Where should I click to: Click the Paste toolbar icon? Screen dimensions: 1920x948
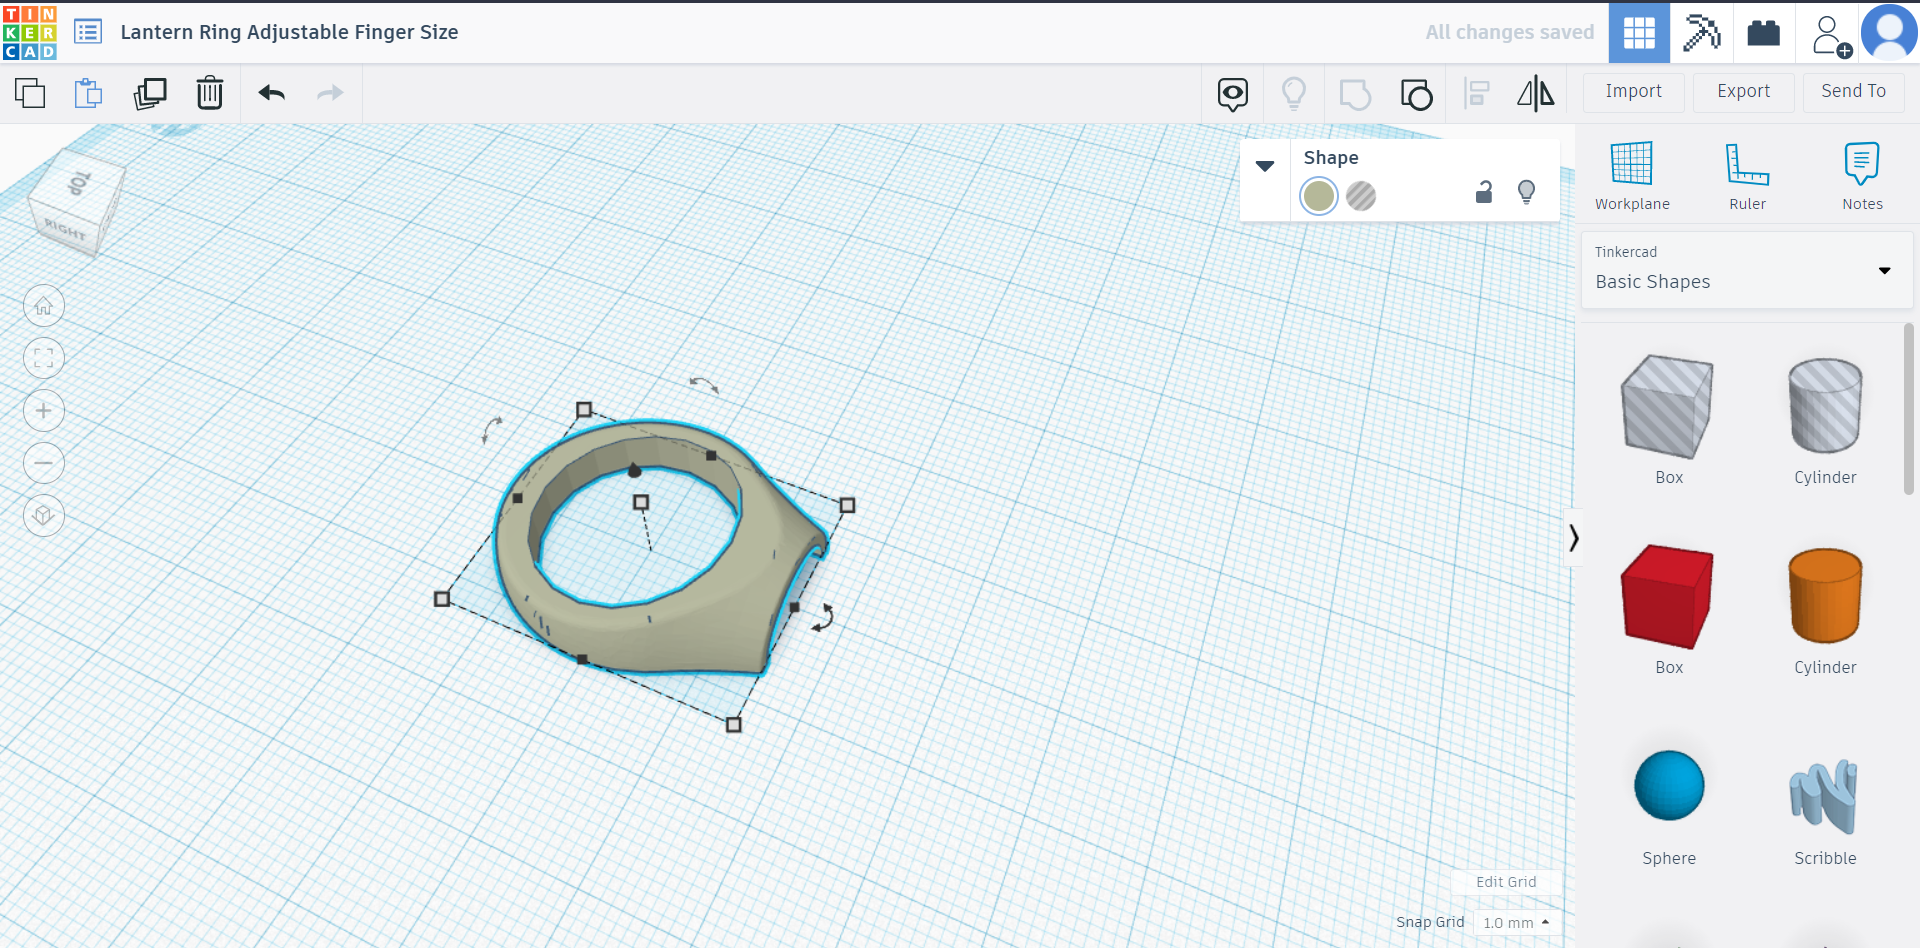click(x=89, y=93)
